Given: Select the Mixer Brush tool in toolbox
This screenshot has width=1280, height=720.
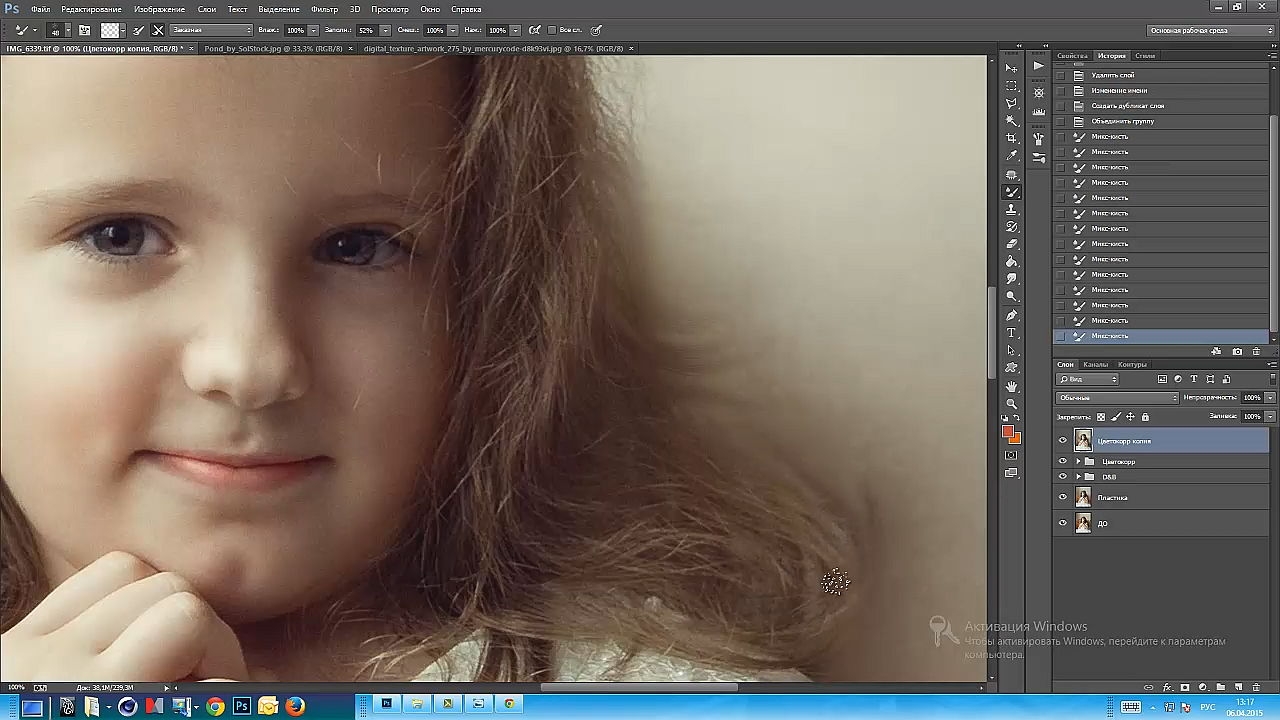Looking at the screenshot, I should (x=1012, y=191).
